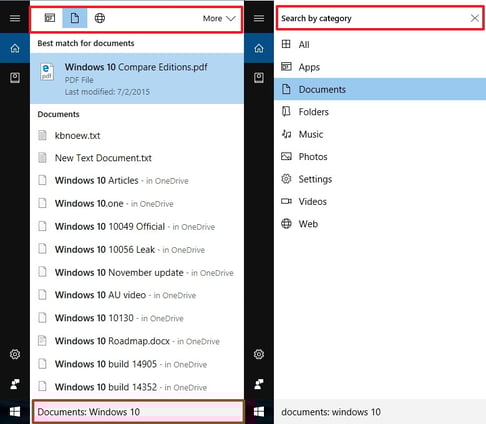The width and height of the screenshot is (486, 424).
Task: Choose the Music category
Action: [x=380, y=134]
